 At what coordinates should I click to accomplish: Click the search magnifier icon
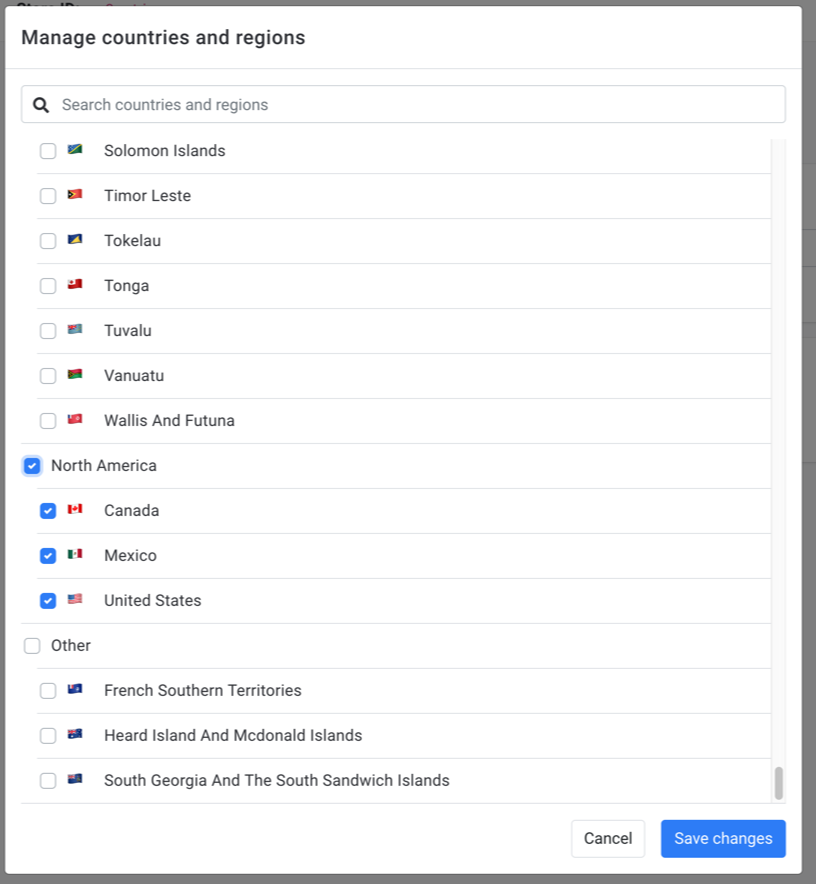pos(41,105)
